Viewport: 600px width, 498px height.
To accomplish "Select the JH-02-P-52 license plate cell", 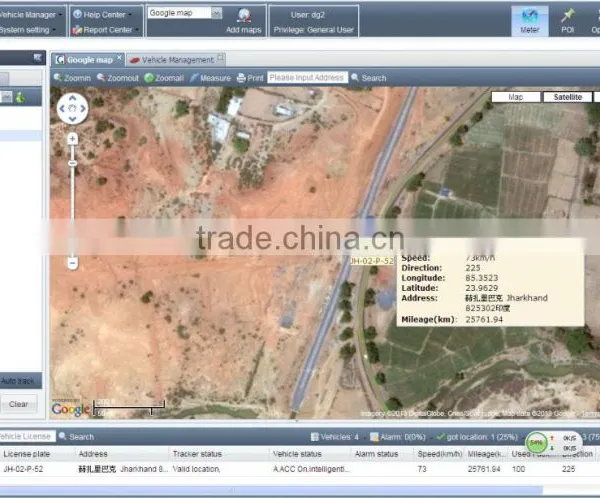I will click(23, 469).
